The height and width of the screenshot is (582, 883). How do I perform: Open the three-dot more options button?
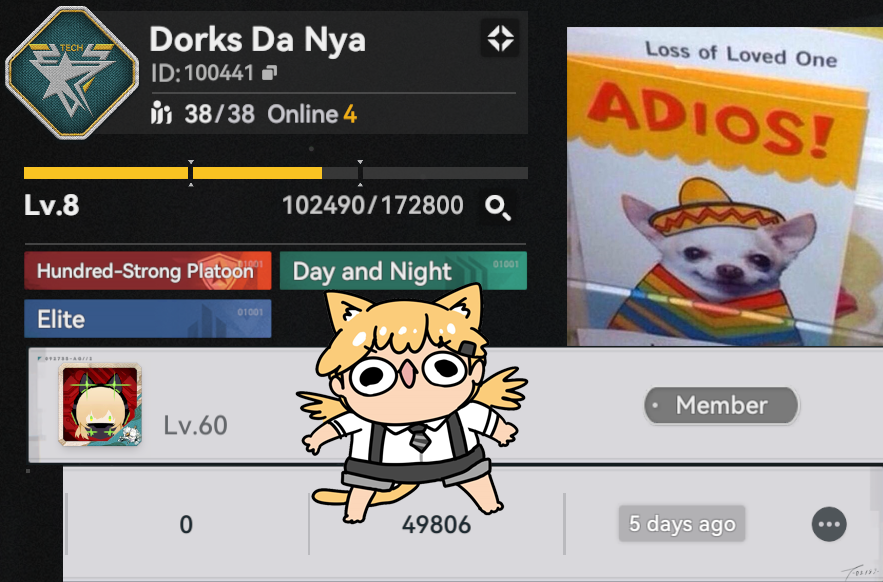829,524
